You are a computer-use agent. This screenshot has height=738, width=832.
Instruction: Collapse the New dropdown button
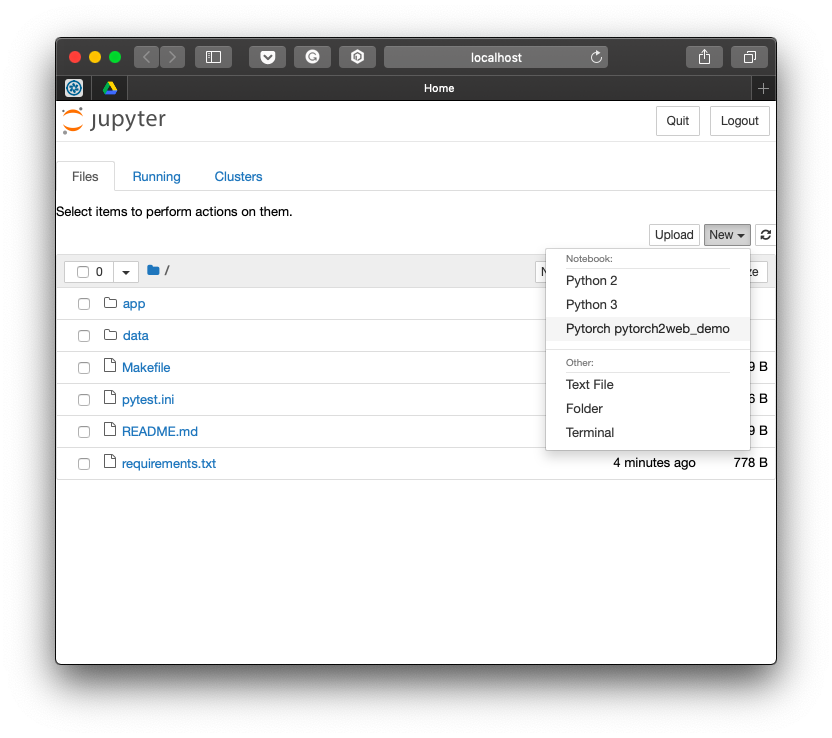(727, 235)
